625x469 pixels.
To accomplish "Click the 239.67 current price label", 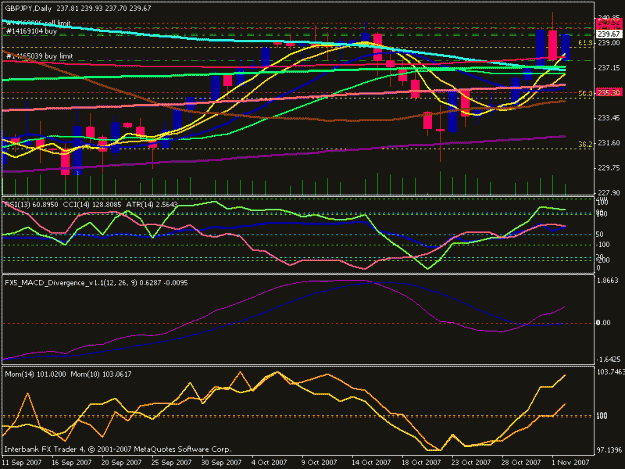I will pos(608,34).
